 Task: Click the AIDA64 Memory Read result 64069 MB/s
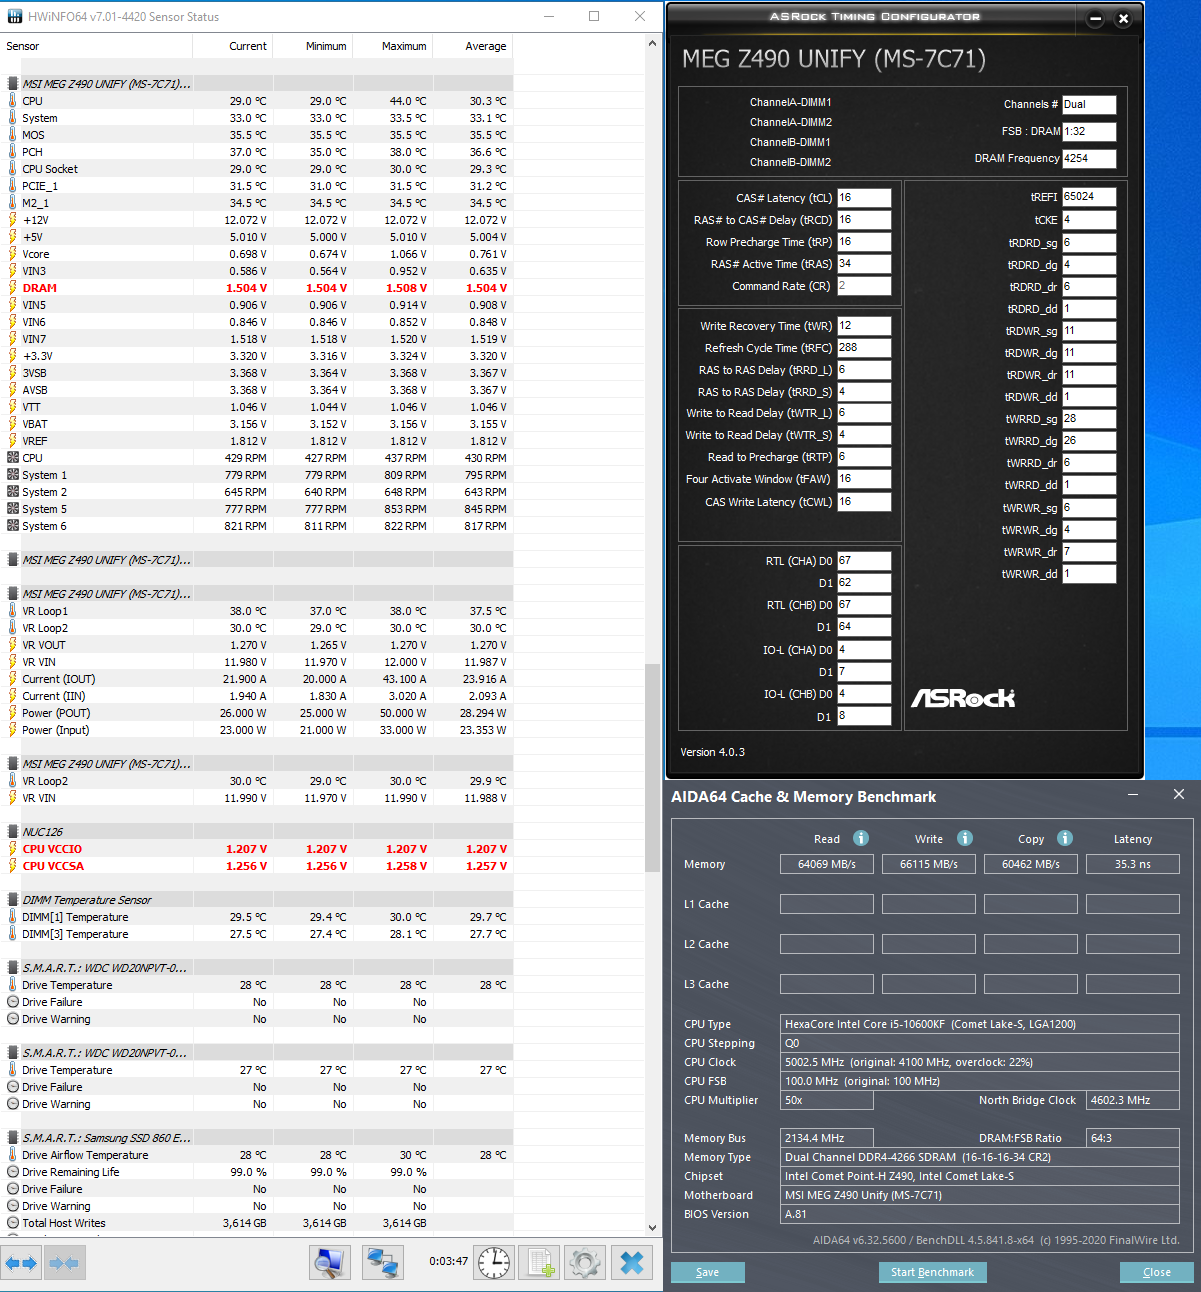click(827, 864)
